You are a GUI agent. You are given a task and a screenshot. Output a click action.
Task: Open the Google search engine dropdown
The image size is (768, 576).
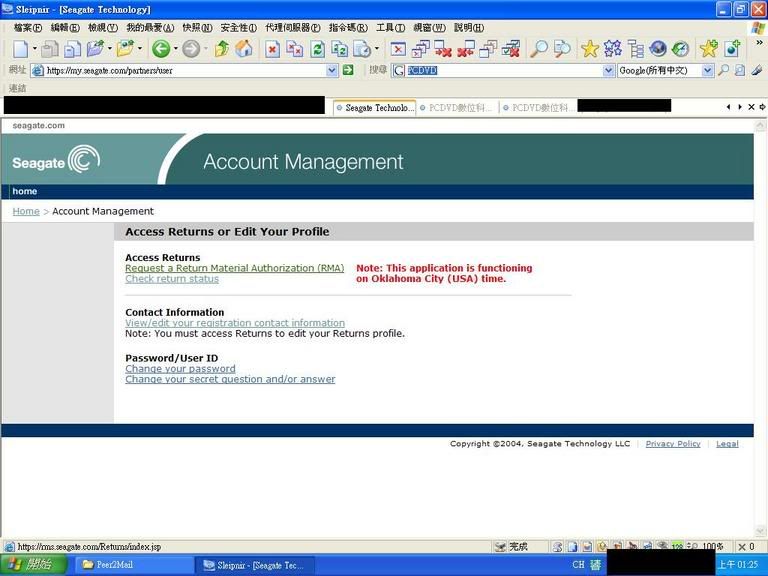coord(707,71)
